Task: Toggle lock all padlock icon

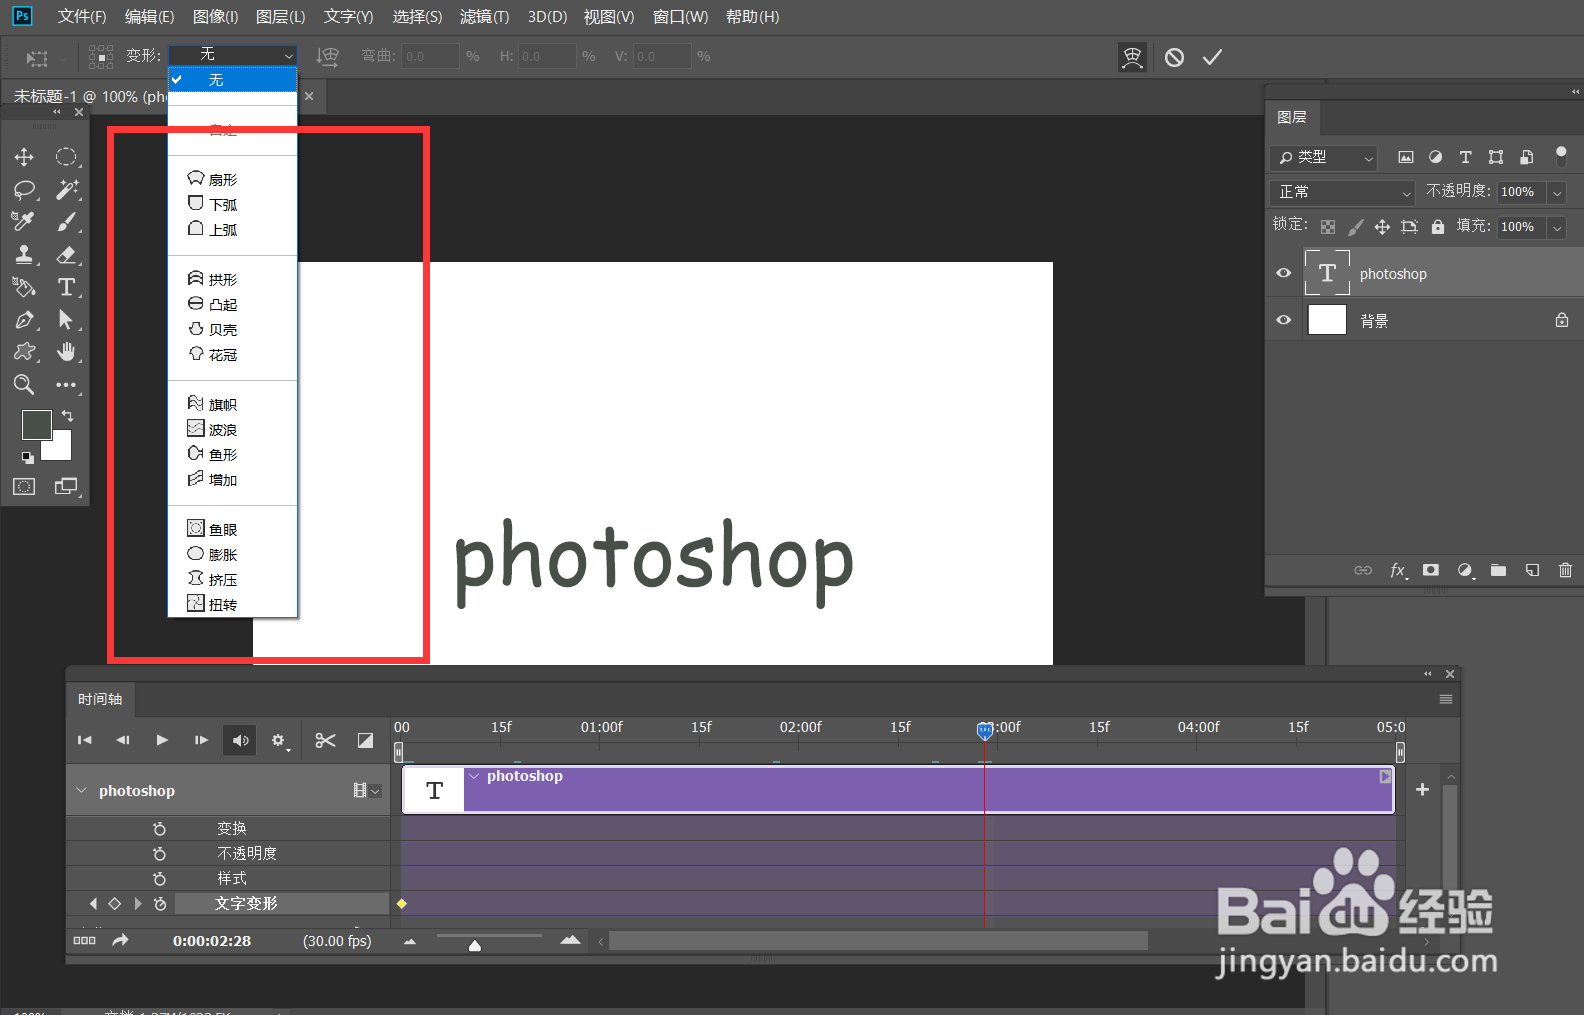Action: [1437, 227]
